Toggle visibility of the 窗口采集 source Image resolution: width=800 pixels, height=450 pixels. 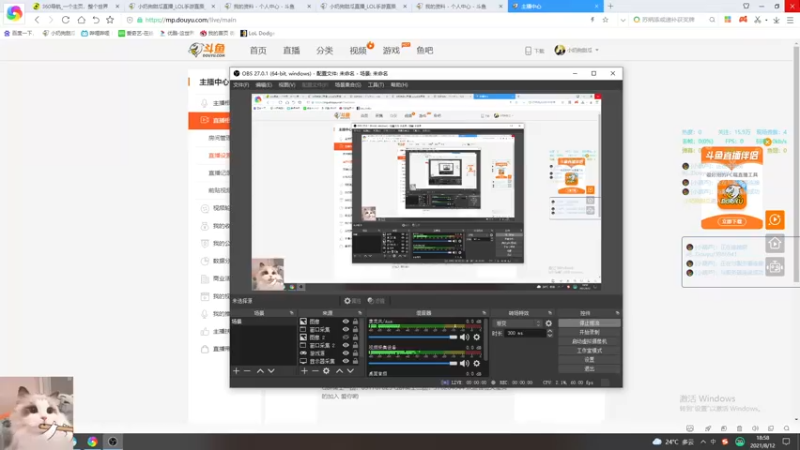(x=345, y=330)
